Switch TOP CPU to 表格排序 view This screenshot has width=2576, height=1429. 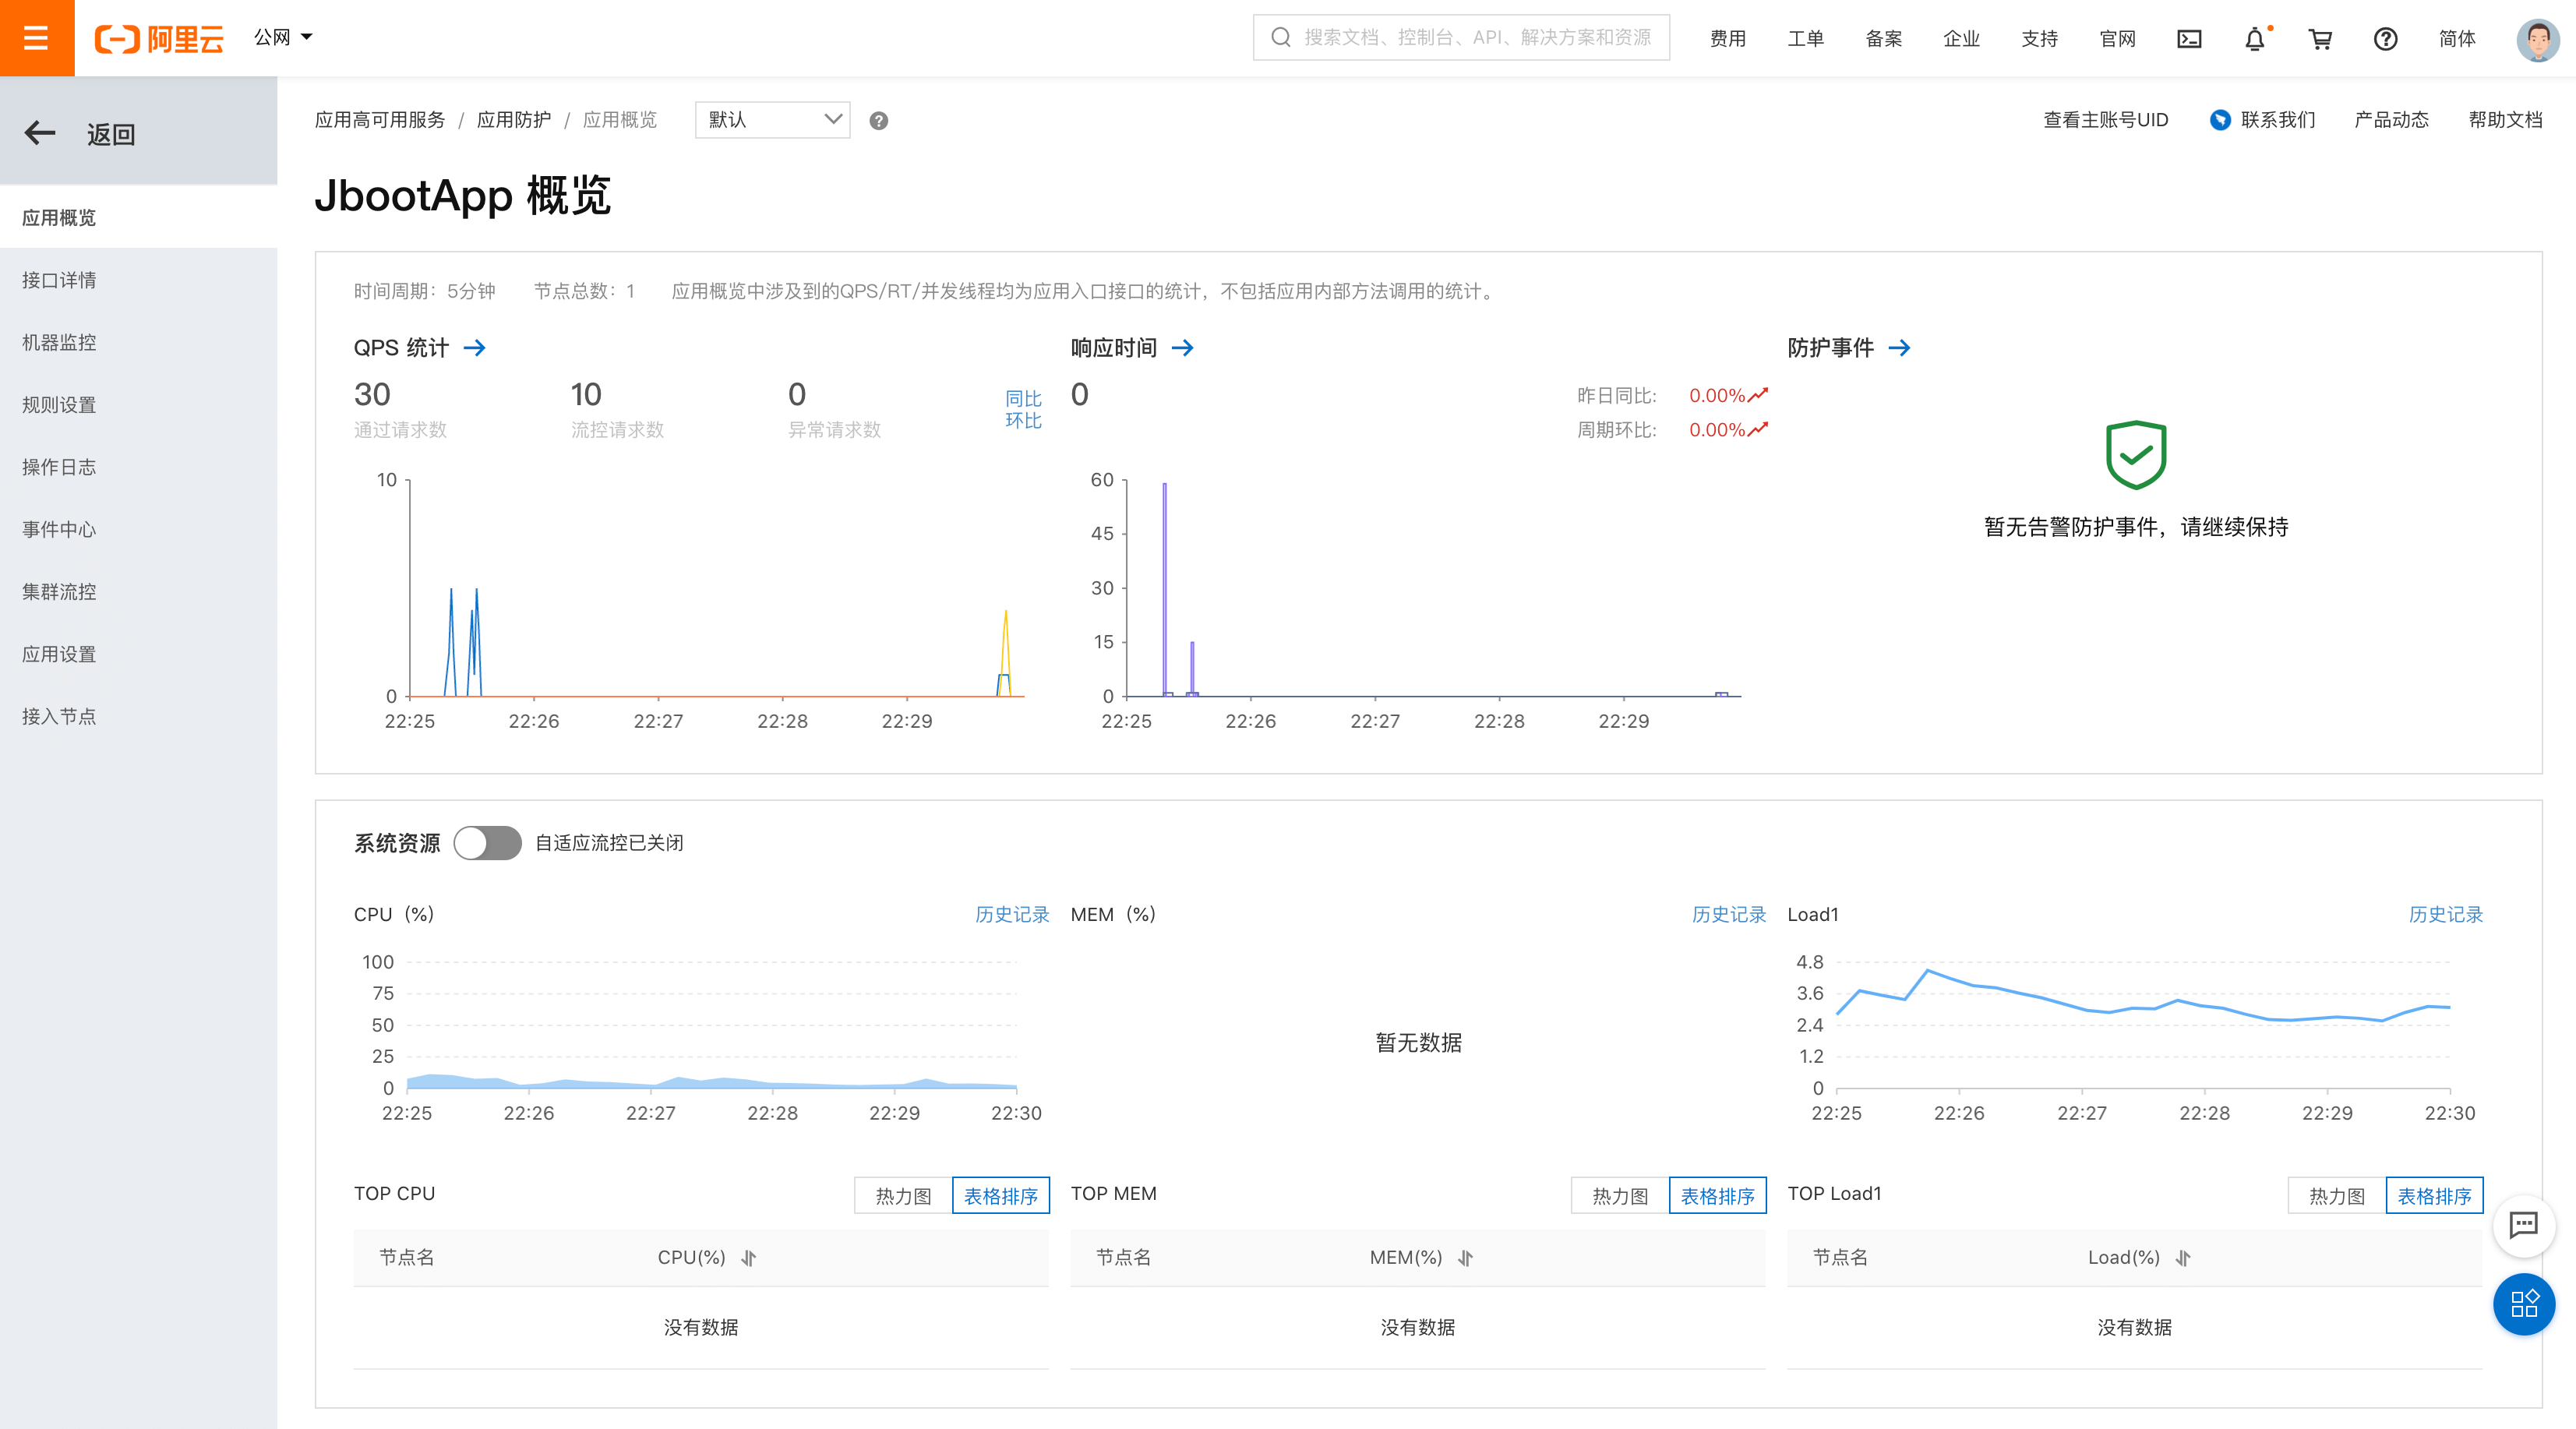[1001, 1196]
